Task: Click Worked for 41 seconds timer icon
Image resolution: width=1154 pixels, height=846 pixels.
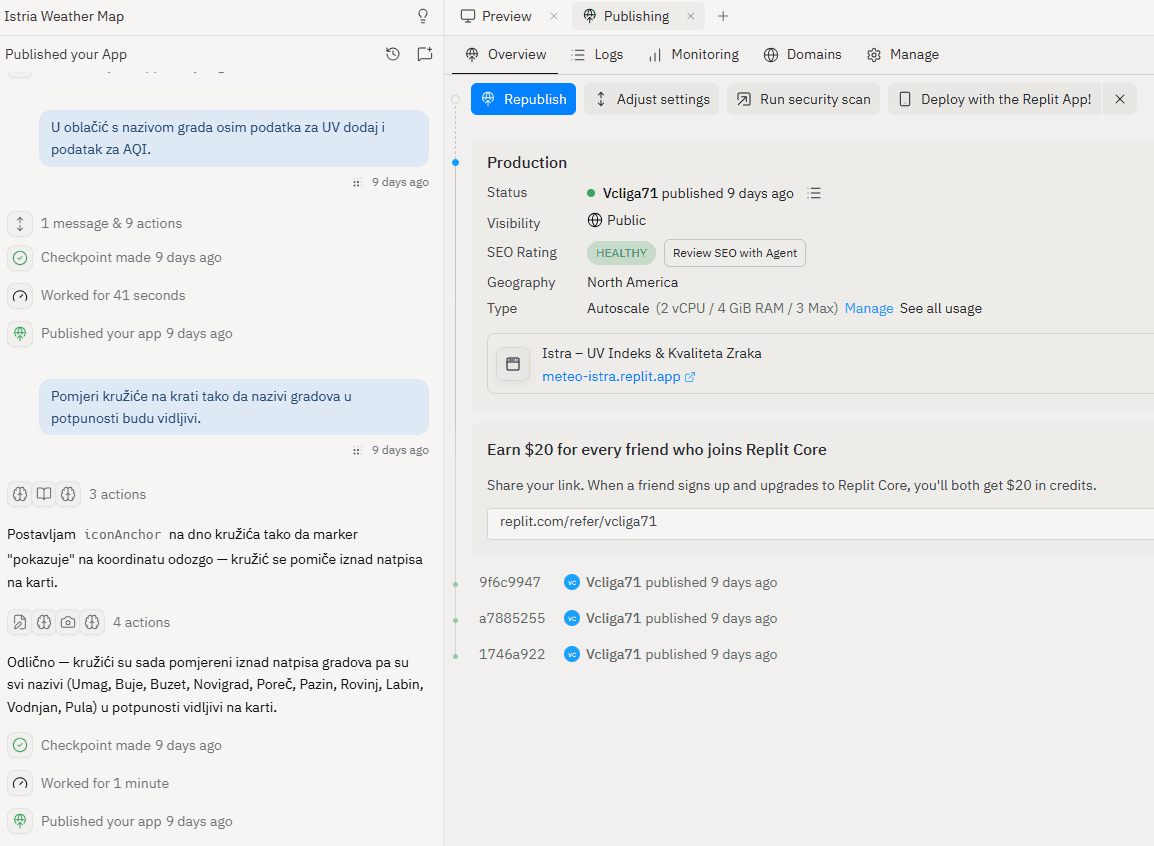Action: click(20, 296)
